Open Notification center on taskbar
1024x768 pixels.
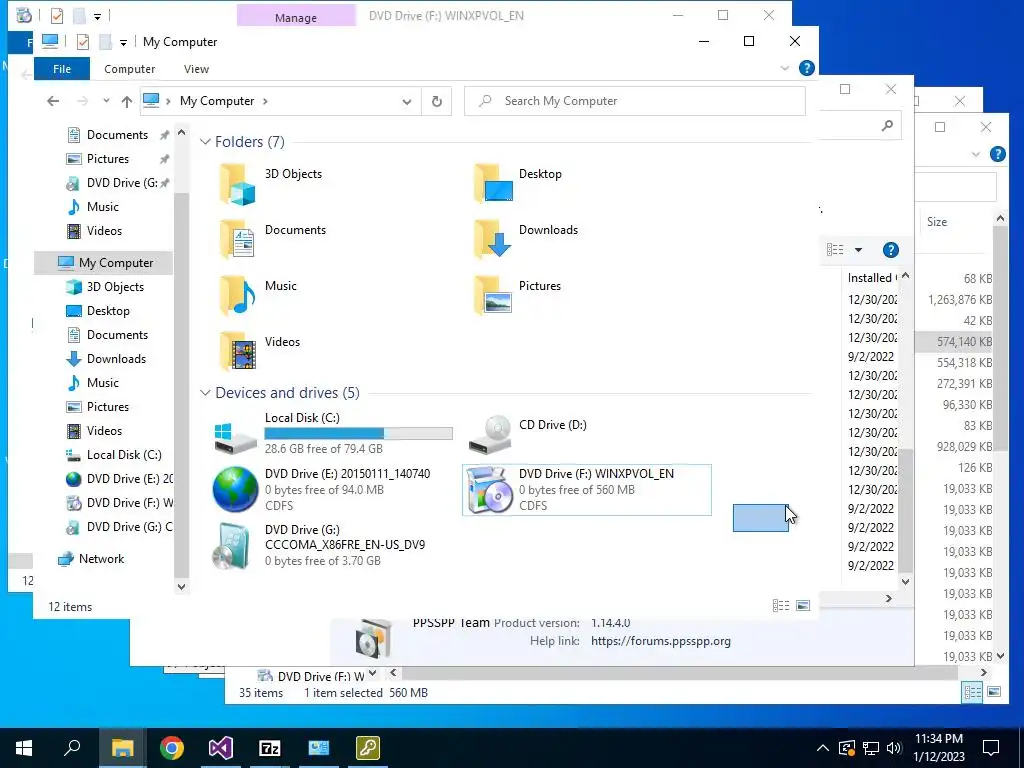pos(991,748)
